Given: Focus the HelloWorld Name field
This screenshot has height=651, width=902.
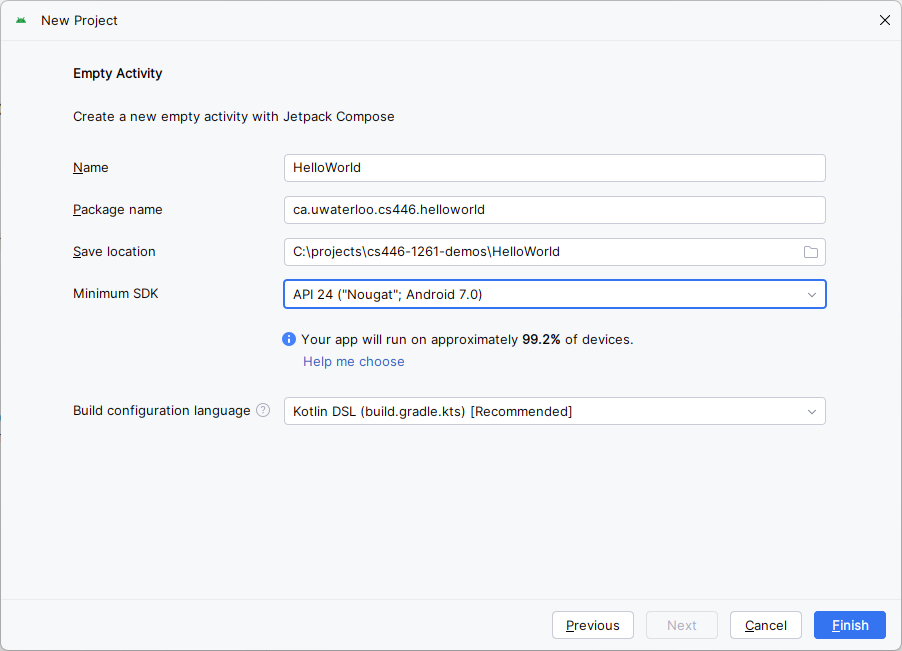Looking at the screenshot, I should coord(554,168).
